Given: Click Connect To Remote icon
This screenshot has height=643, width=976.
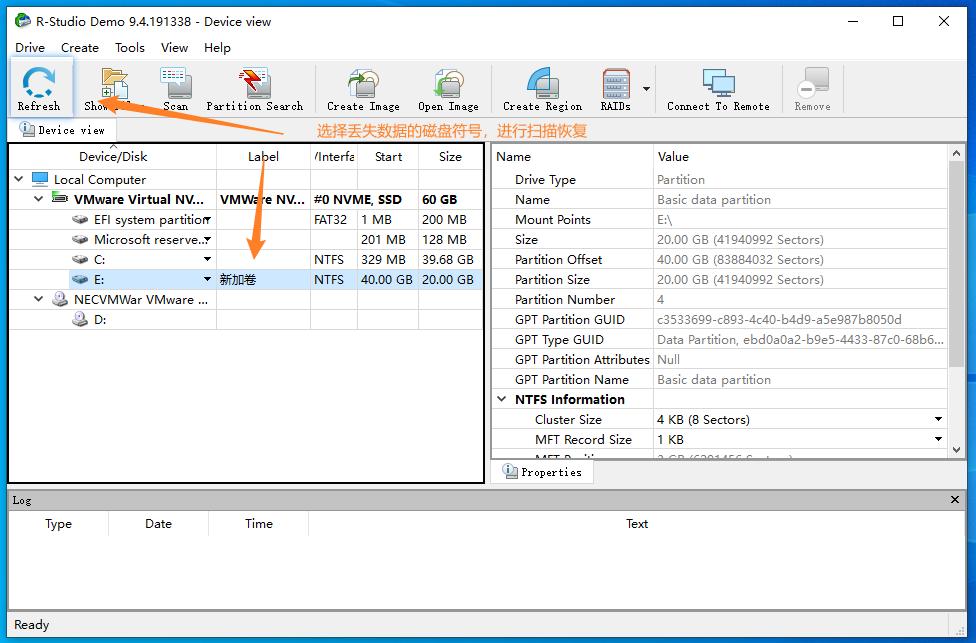Looking at the screenshot, I should pyautogui.click(x=718, y=88).
